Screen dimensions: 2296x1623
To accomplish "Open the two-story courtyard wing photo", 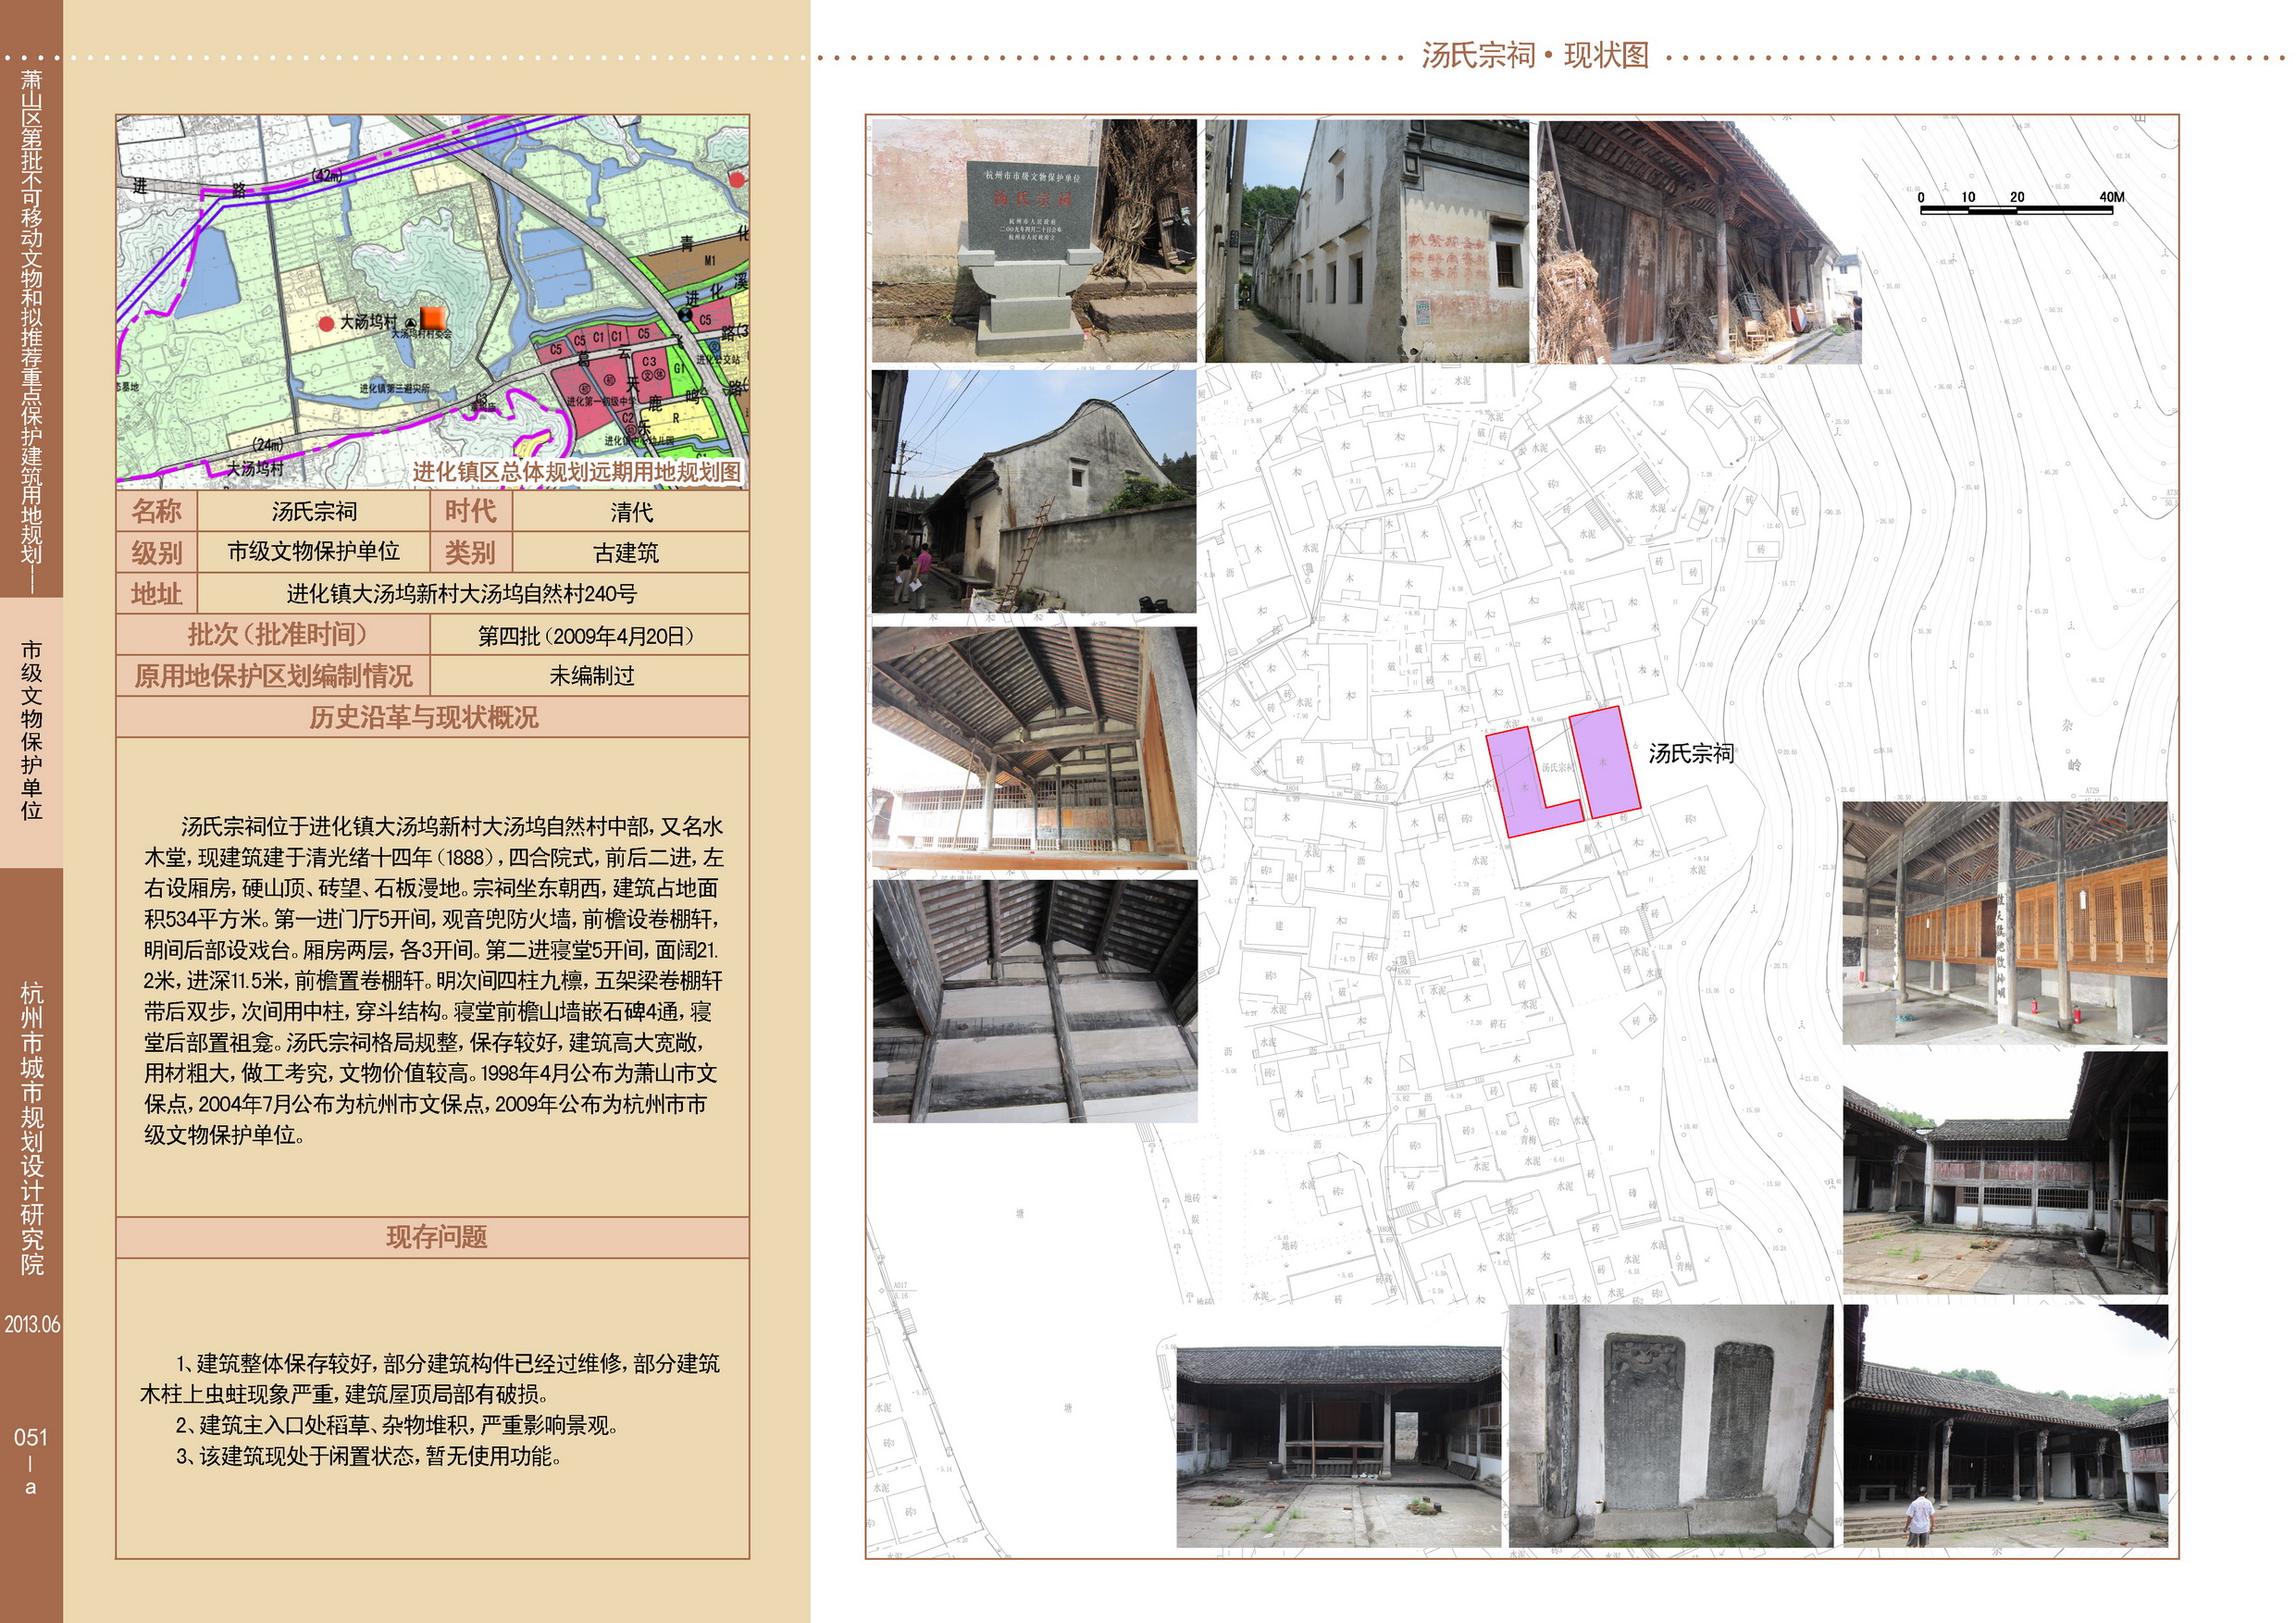I will tap(2005, 1173).
